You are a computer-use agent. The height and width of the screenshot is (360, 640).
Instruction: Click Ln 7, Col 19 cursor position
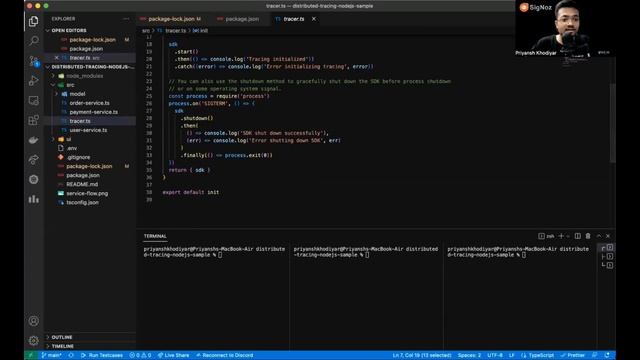(x=422, y=355)
